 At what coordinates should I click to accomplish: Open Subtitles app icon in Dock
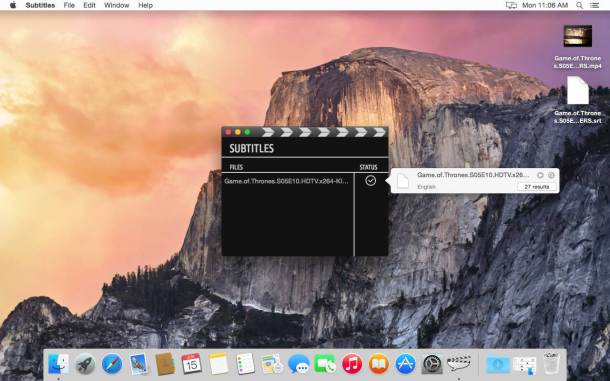coord(459,364)
